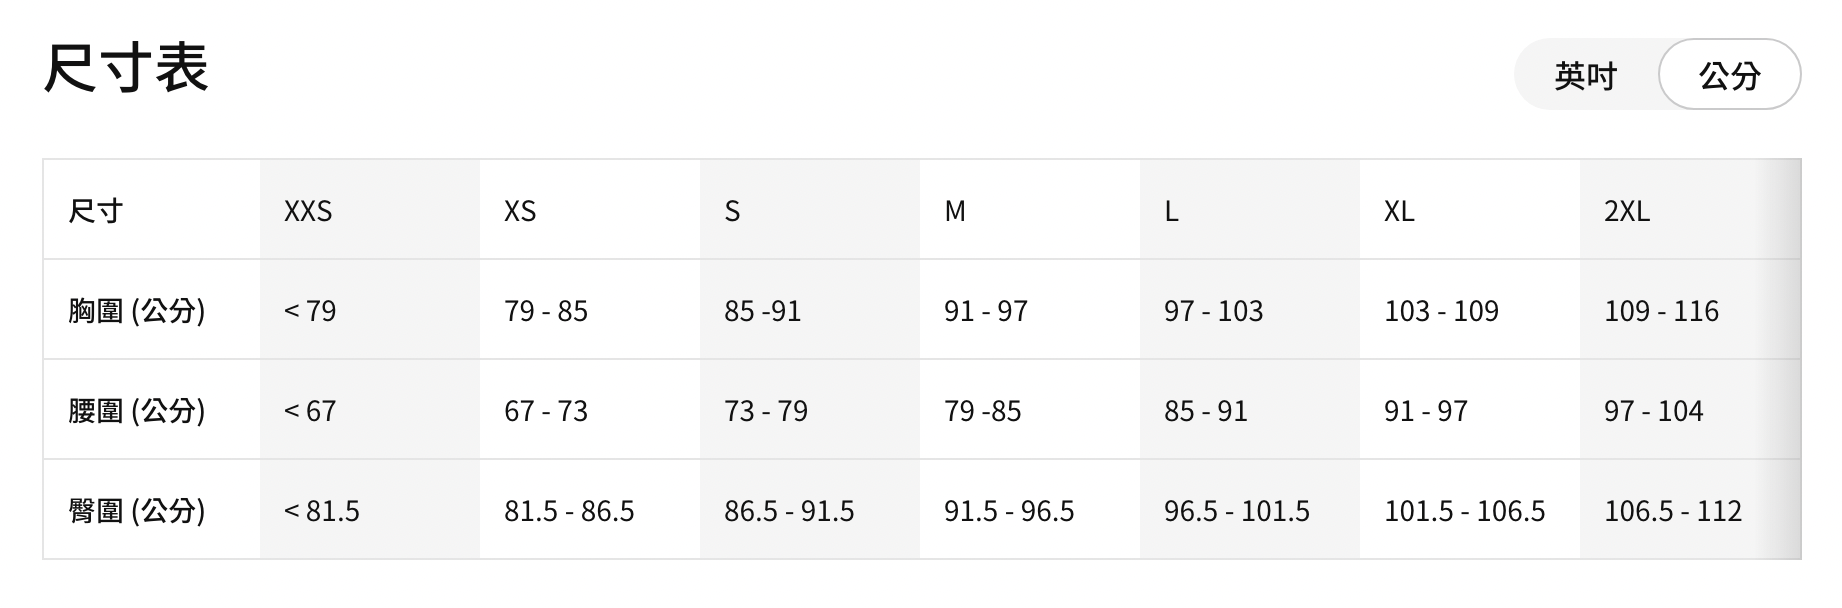This screenshot has height=608, width=1842.
Task: Select the 公分 (centimeters) unit option
Action: tap(1729, 76)
